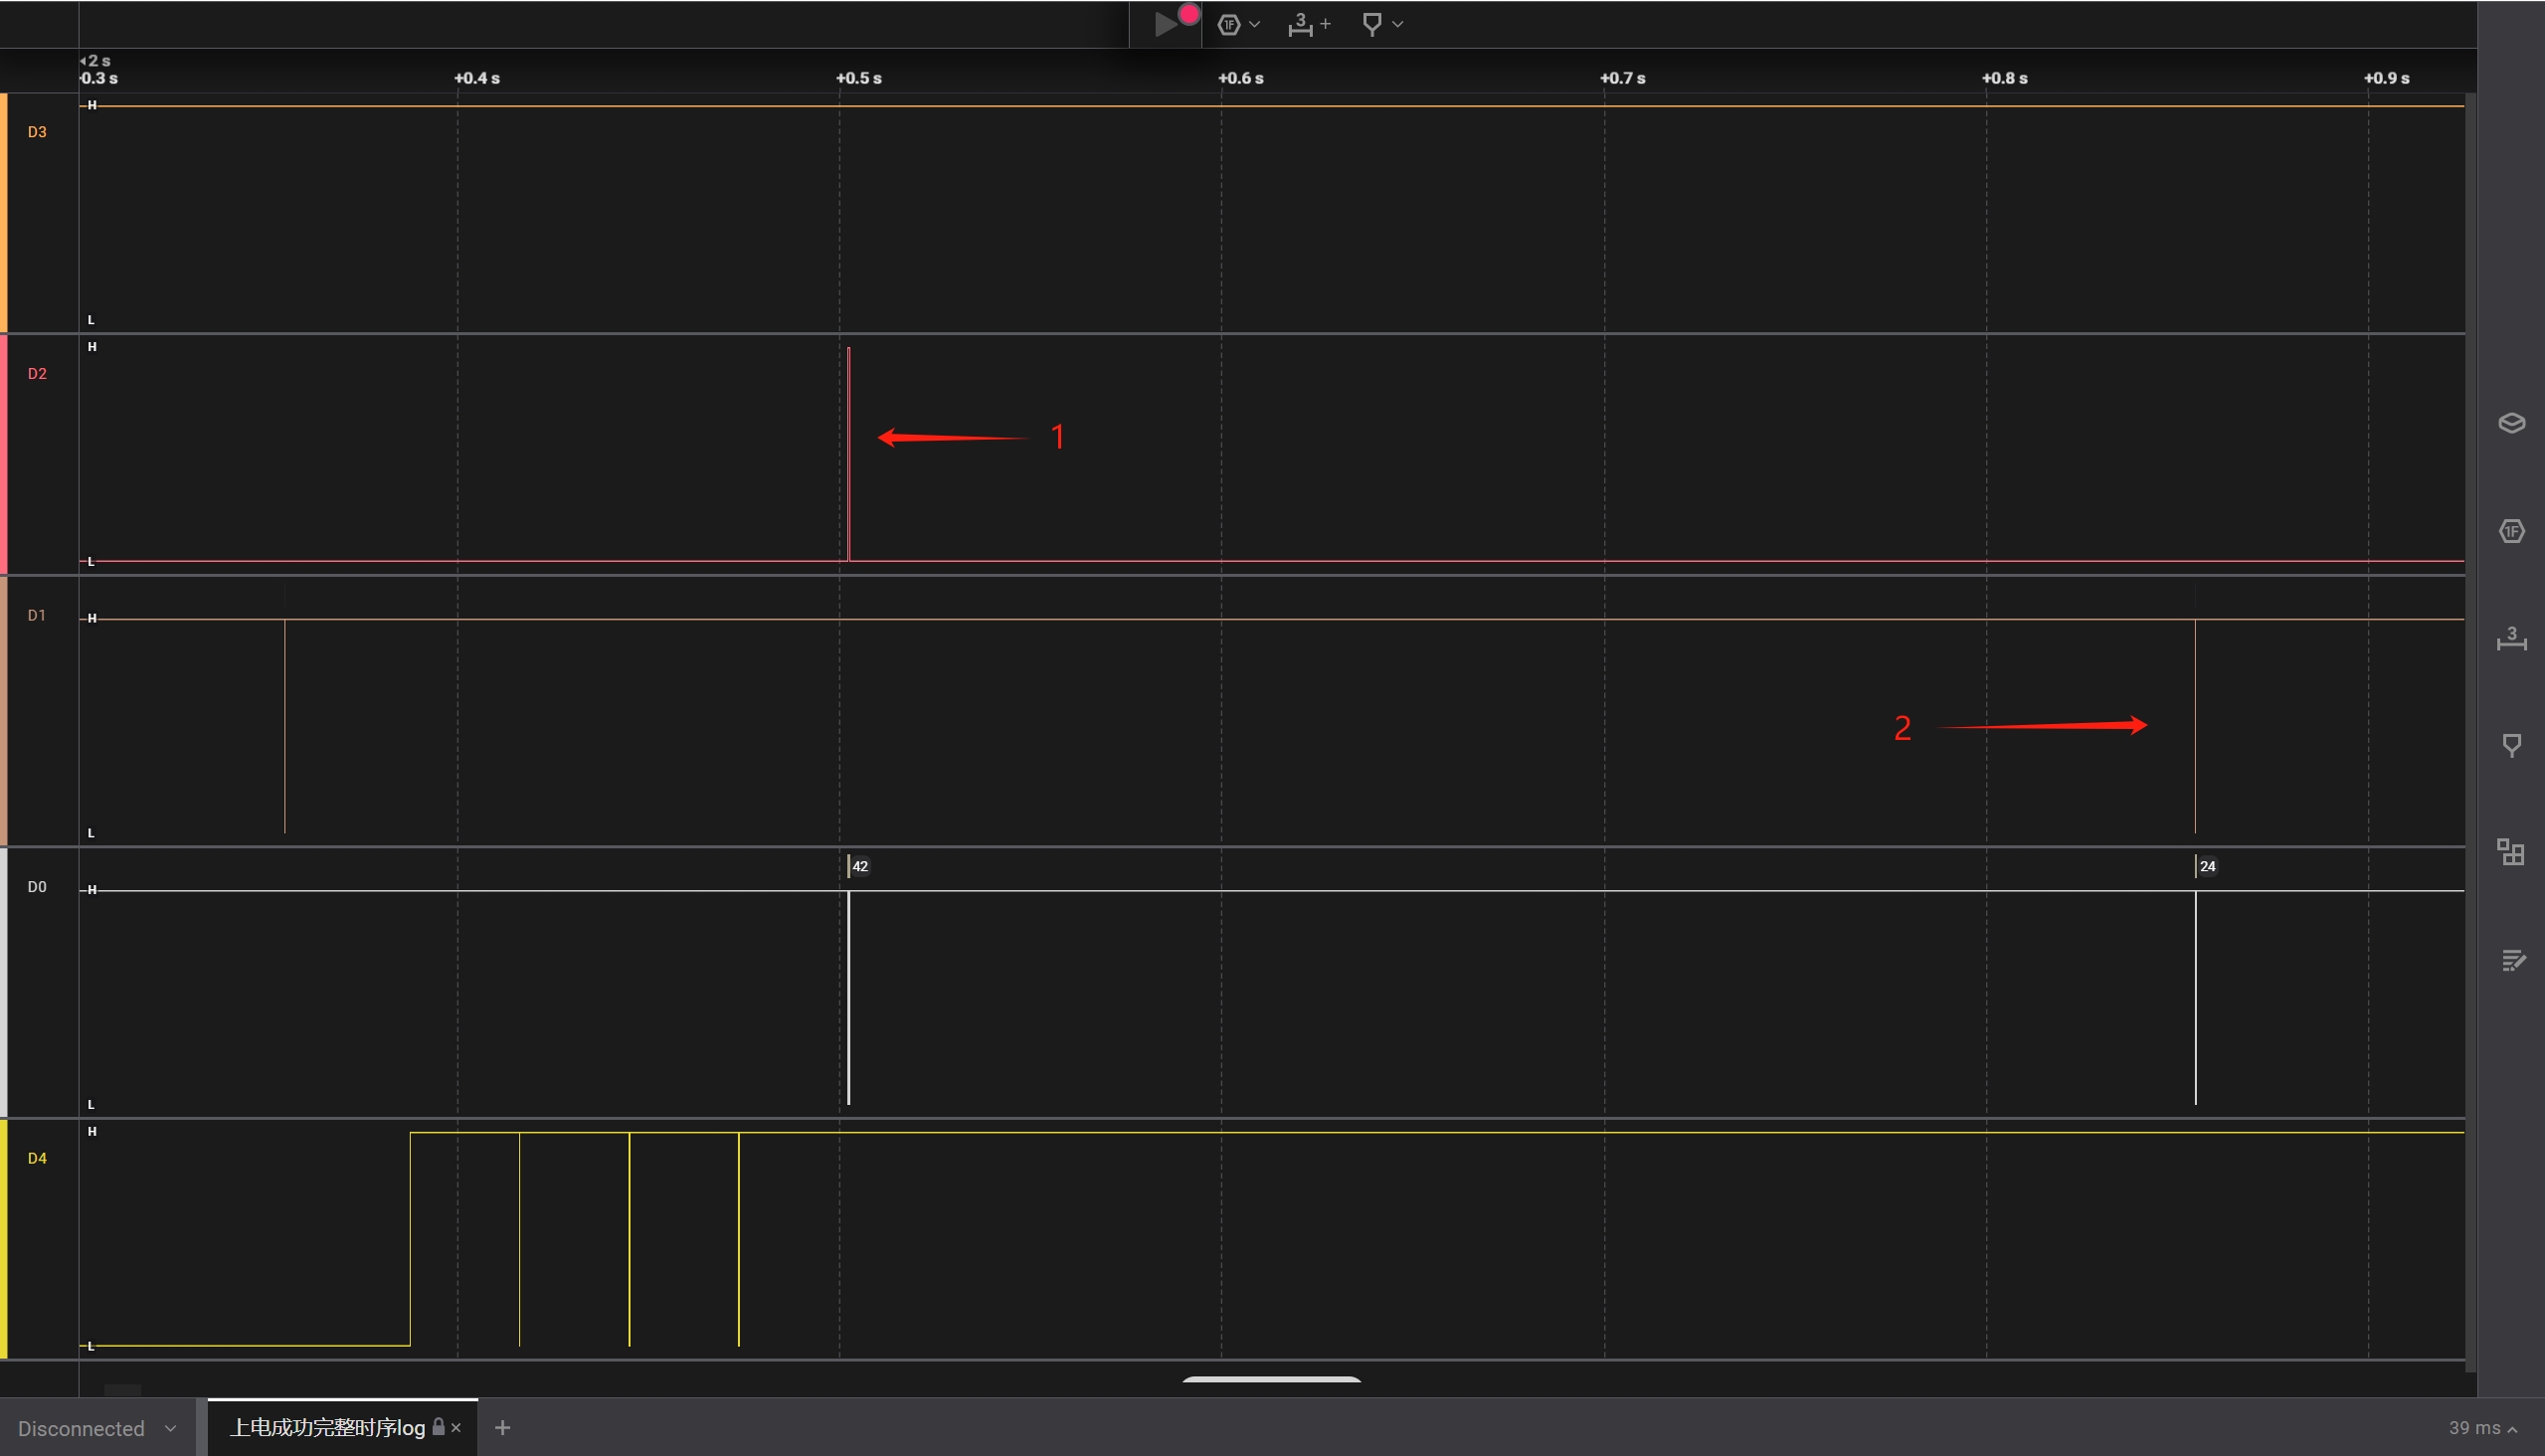Add a new session tab with plus
The height and width of the screenshot is (1456, 2545).
click(503, 1428)
